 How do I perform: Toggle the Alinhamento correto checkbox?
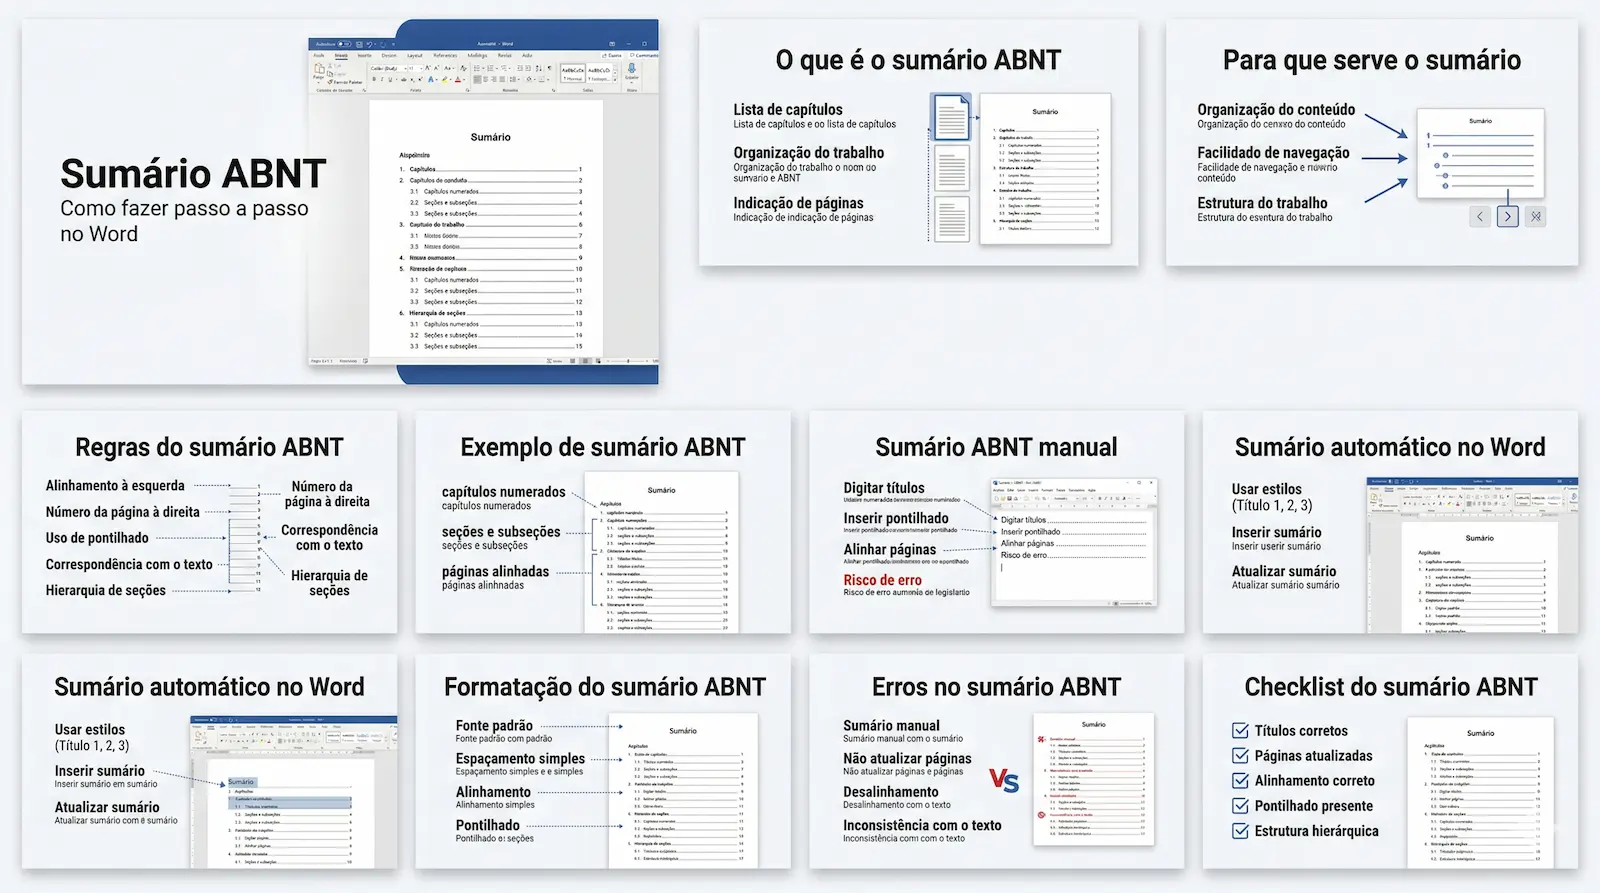pyautogui.click(x=1241, y=781)
